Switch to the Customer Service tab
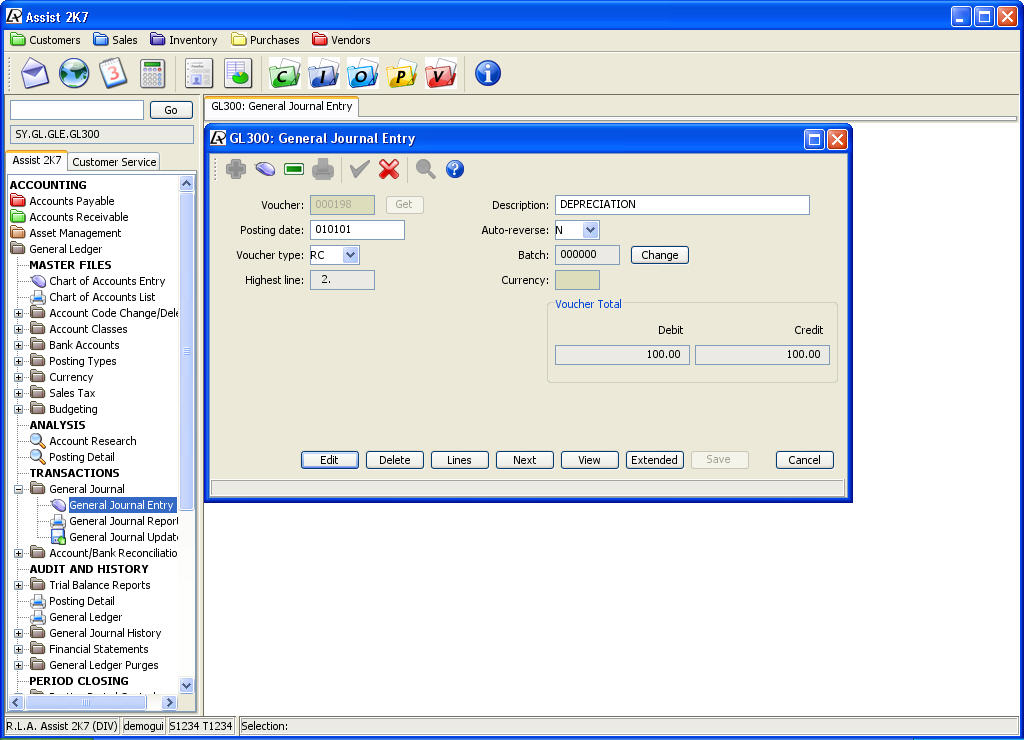The image size is (1024, 740). pyautogui.click(x=114, y=162)
